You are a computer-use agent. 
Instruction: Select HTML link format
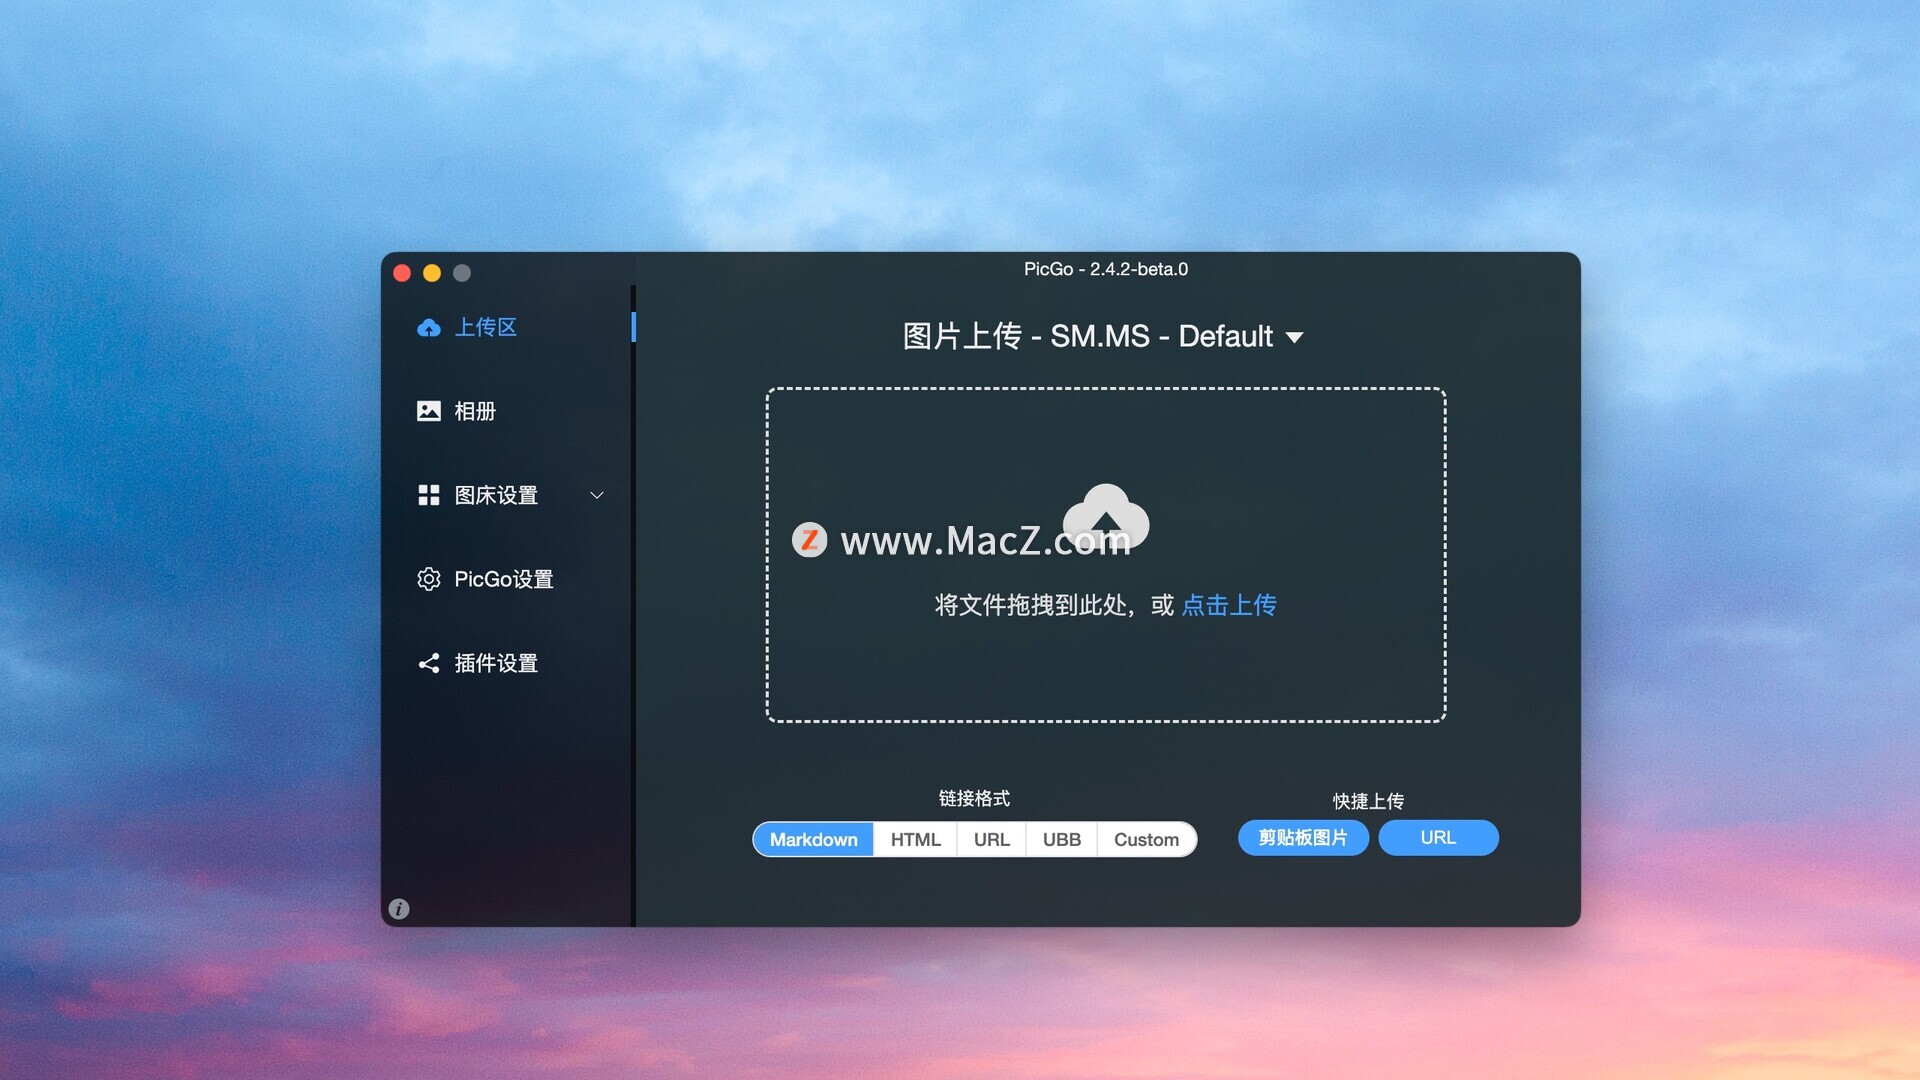coord(915,839)
